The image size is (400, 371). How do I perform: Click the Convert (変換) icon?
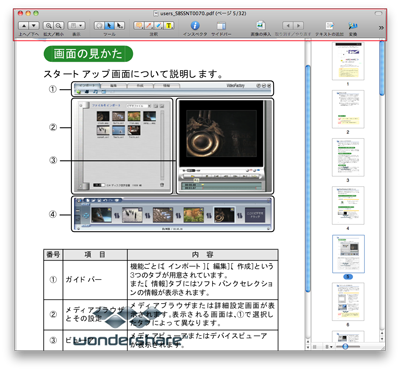(x=353, y=26)
